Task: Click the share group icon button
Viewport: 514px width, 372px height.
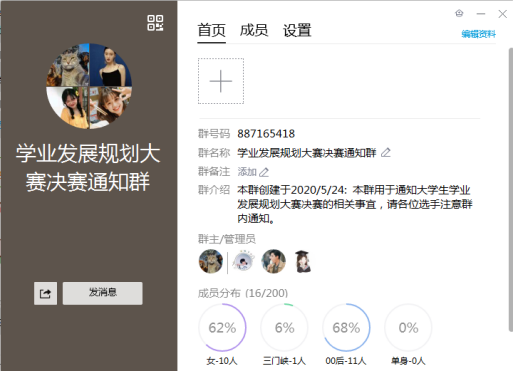Action: pos(45,293)
